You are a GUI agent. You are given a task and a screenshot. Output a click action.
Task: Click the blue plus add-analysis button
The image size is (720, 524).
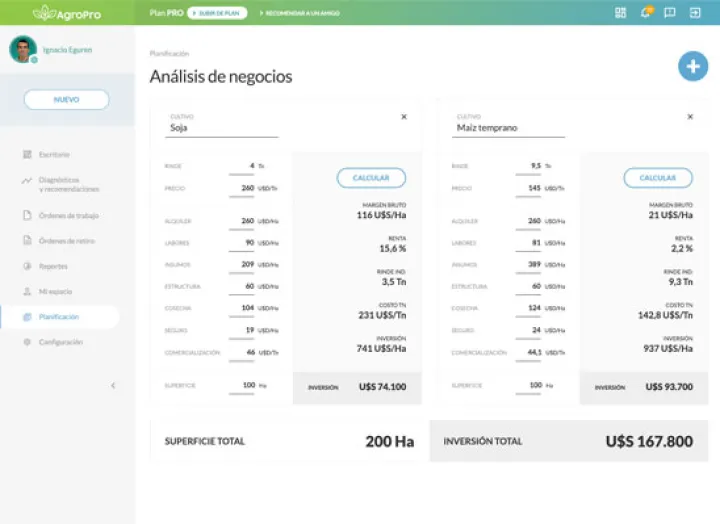[692, 67]
